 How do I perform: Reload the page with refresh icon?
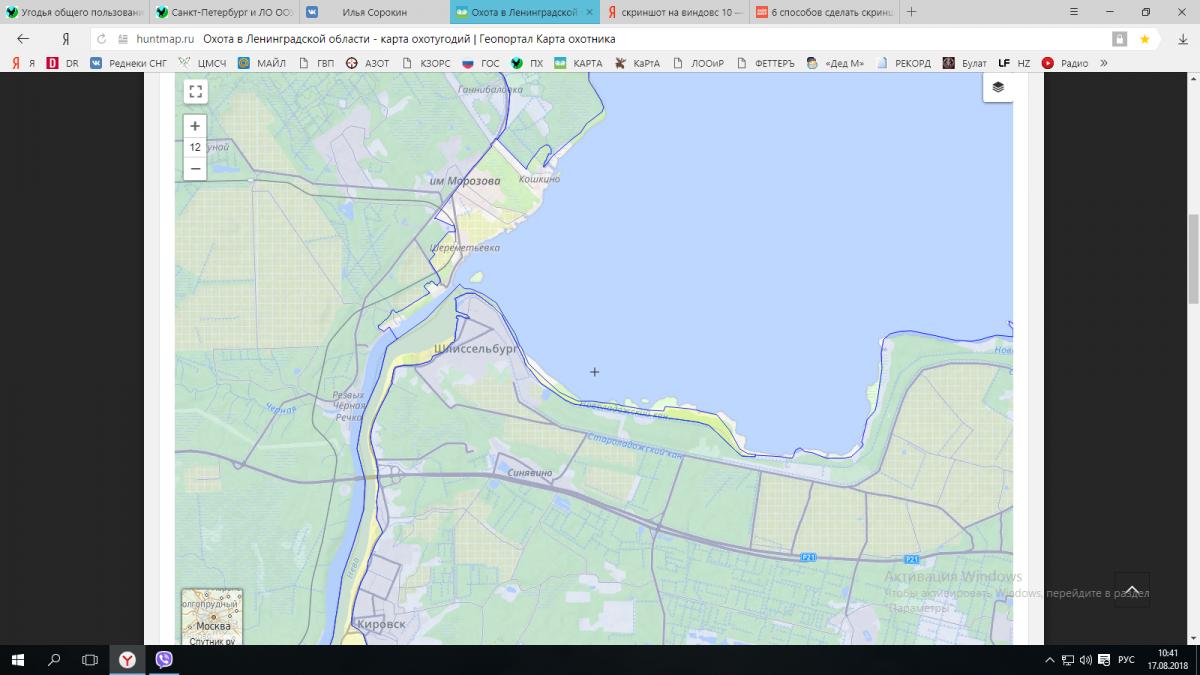pyautogui.click(x=101, y=39)
